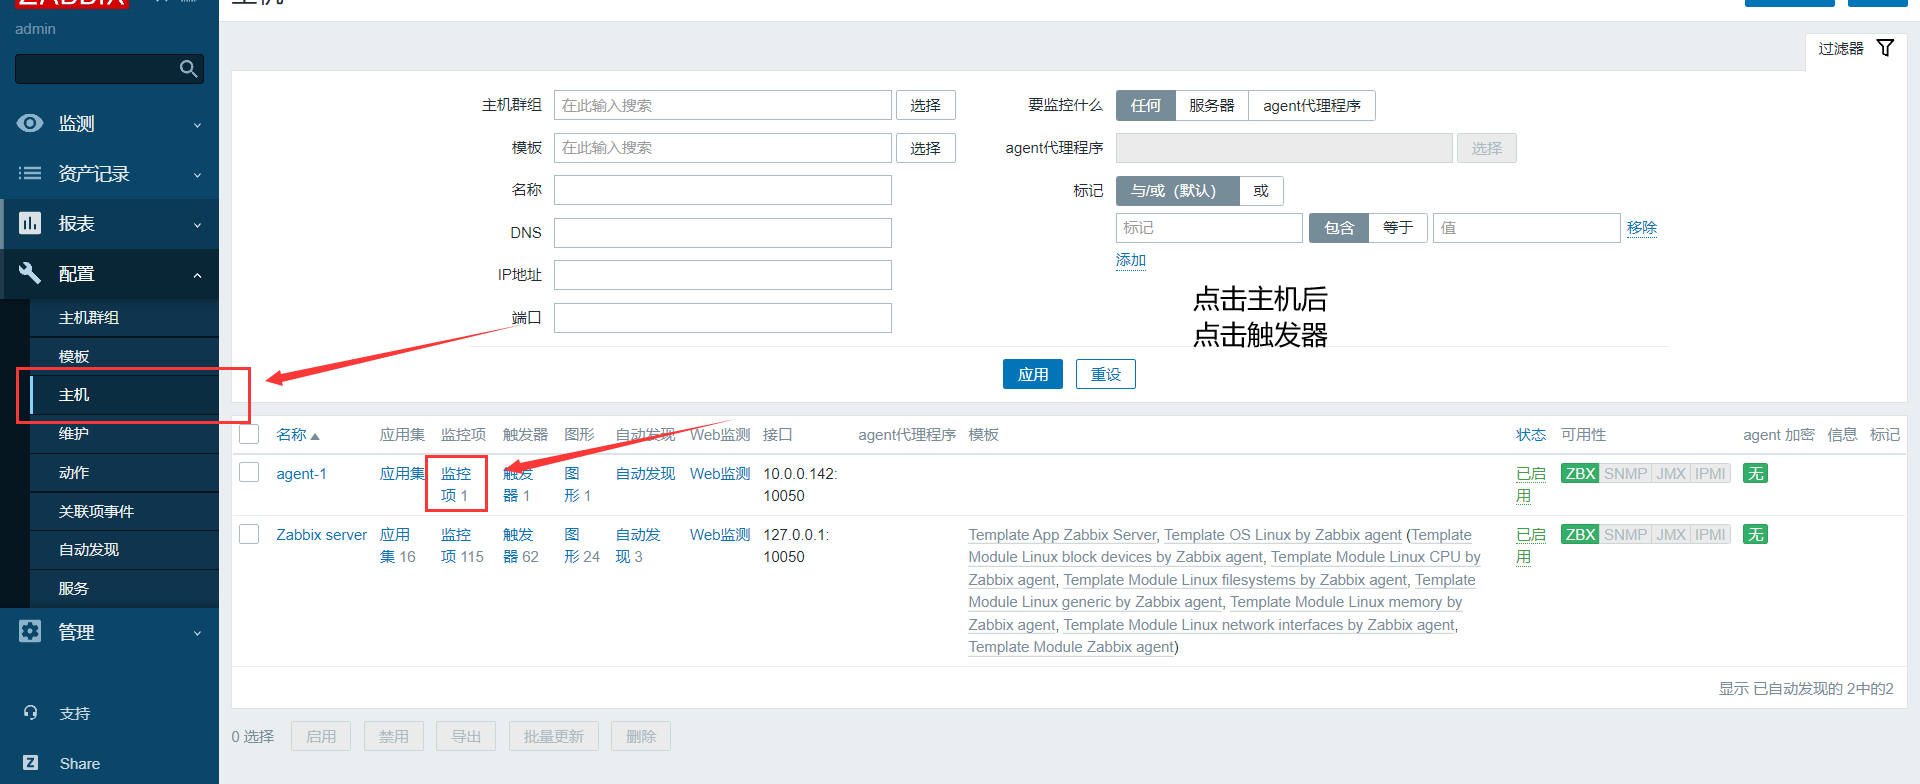Click the 重设 filter button
Screen dimensions: 1920x784
point(1105,374)
